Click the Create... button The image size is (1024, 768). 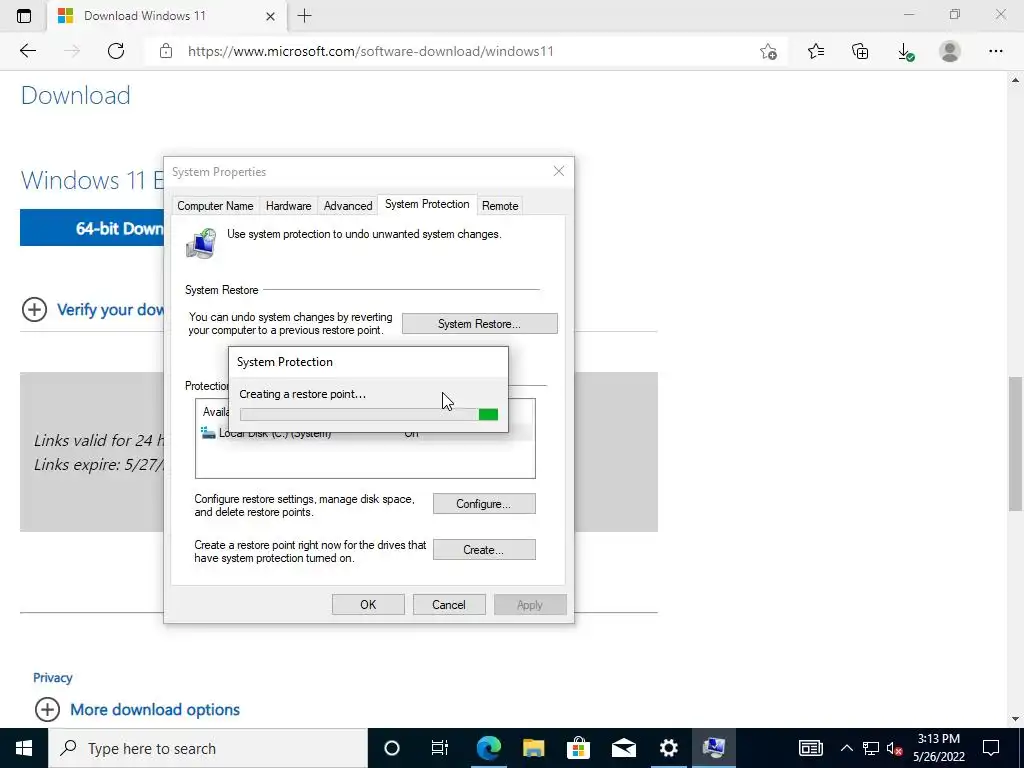484,550
